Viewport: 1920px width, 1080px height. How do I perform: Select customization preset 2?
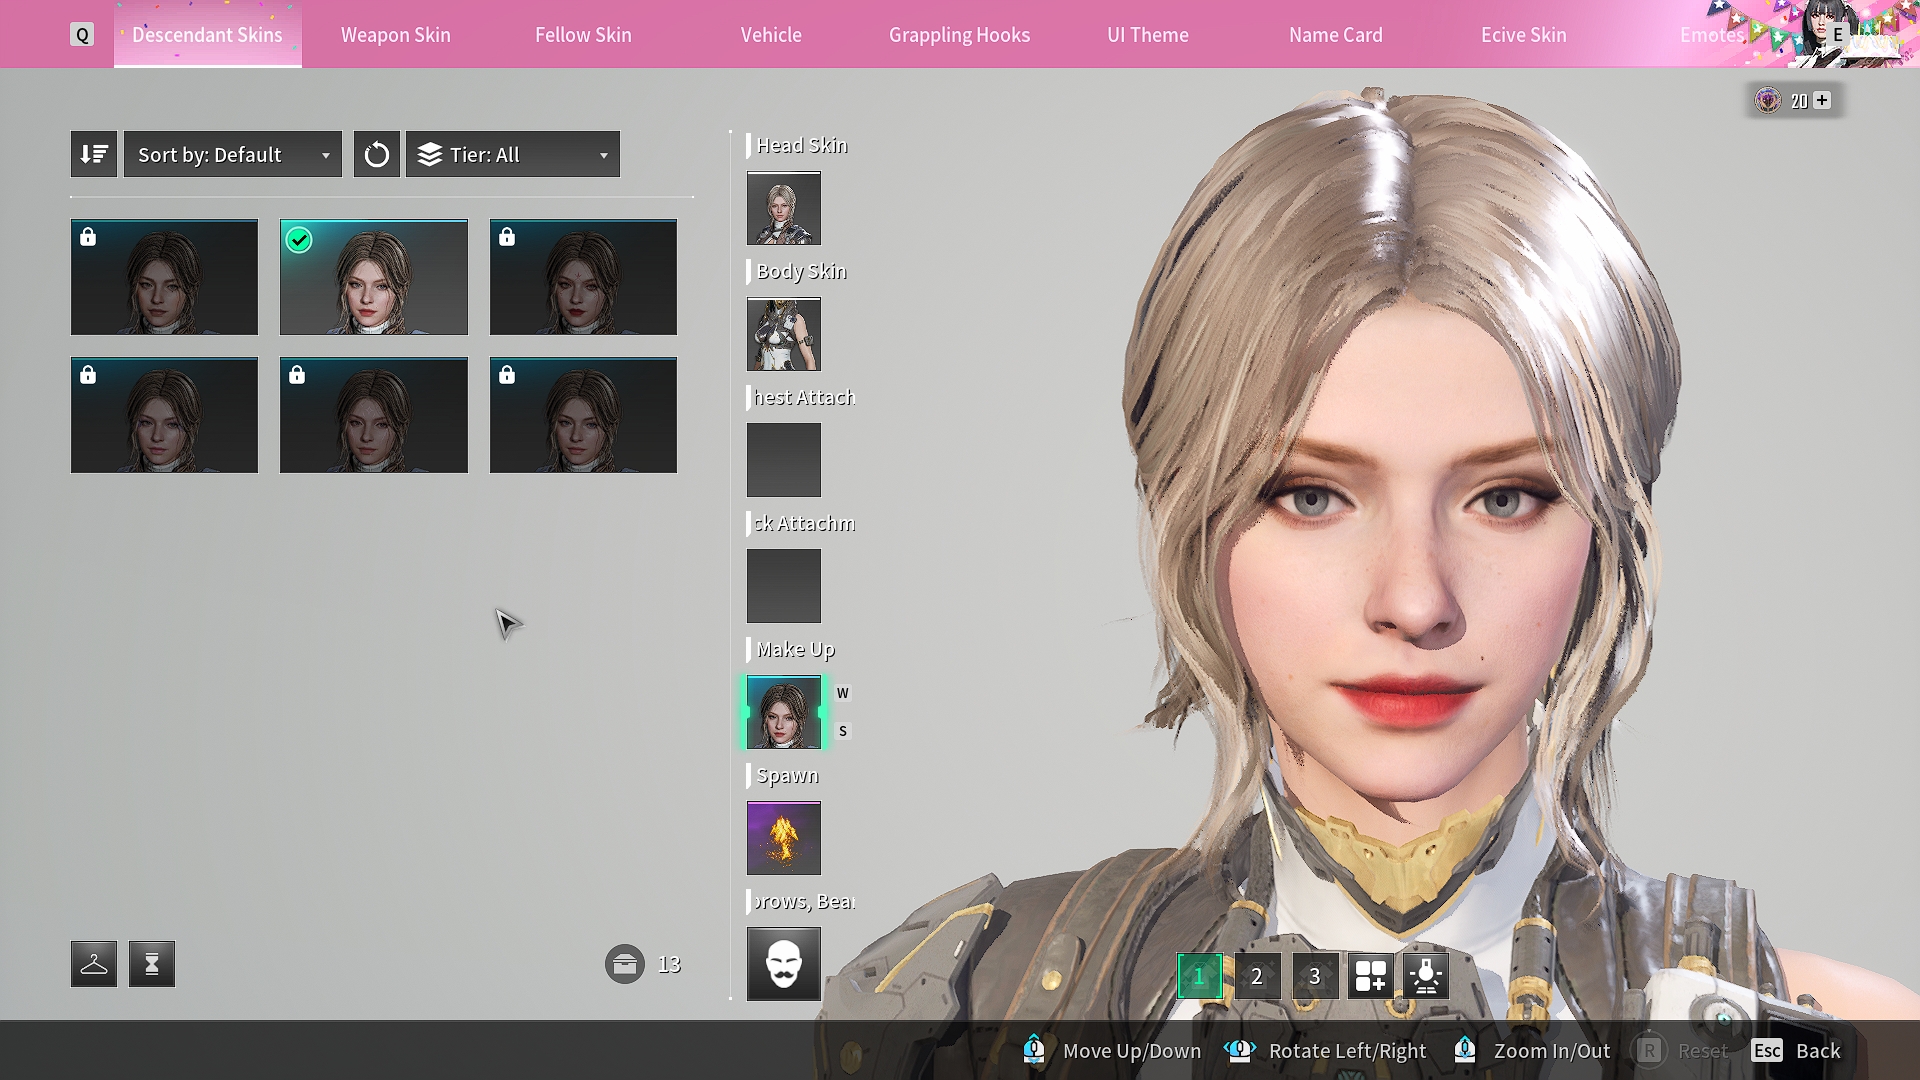1257,976
